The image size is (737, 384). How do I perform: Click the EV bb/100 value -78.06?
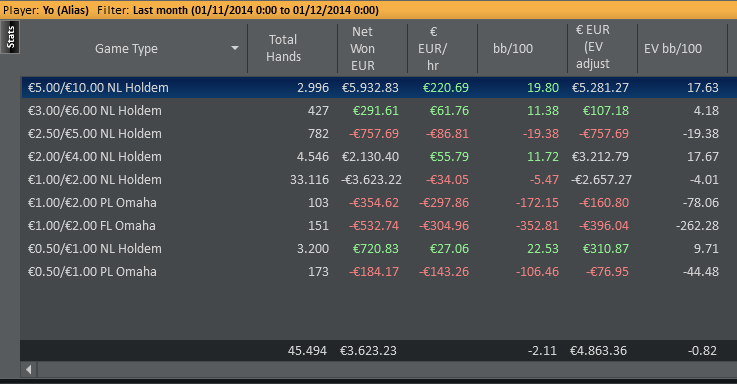[x=701, y=203]
